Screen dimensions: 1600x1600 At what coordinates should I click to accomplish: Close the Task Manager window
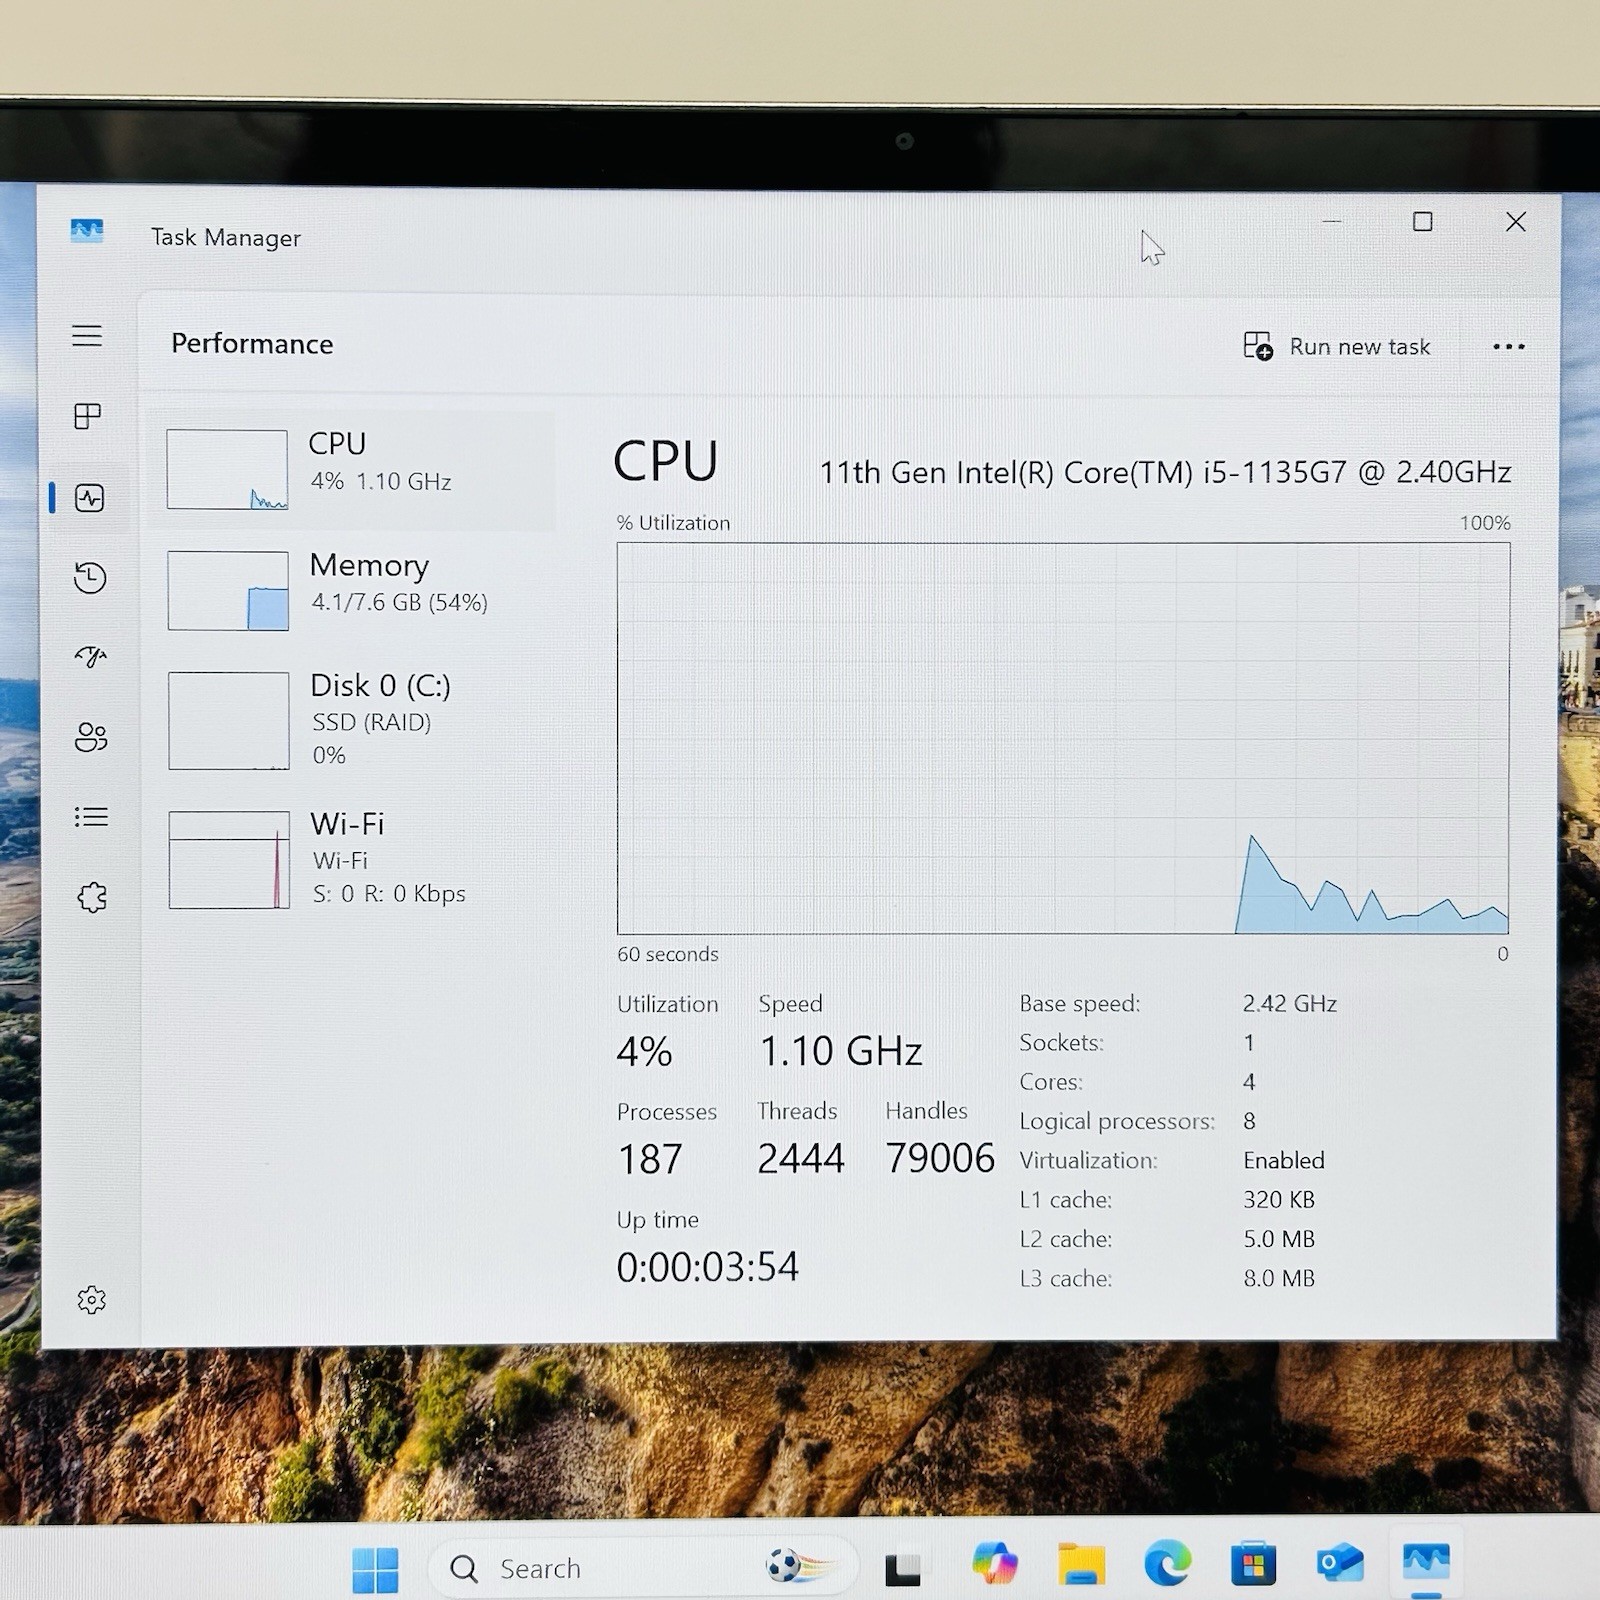[x=1516, y=221]
